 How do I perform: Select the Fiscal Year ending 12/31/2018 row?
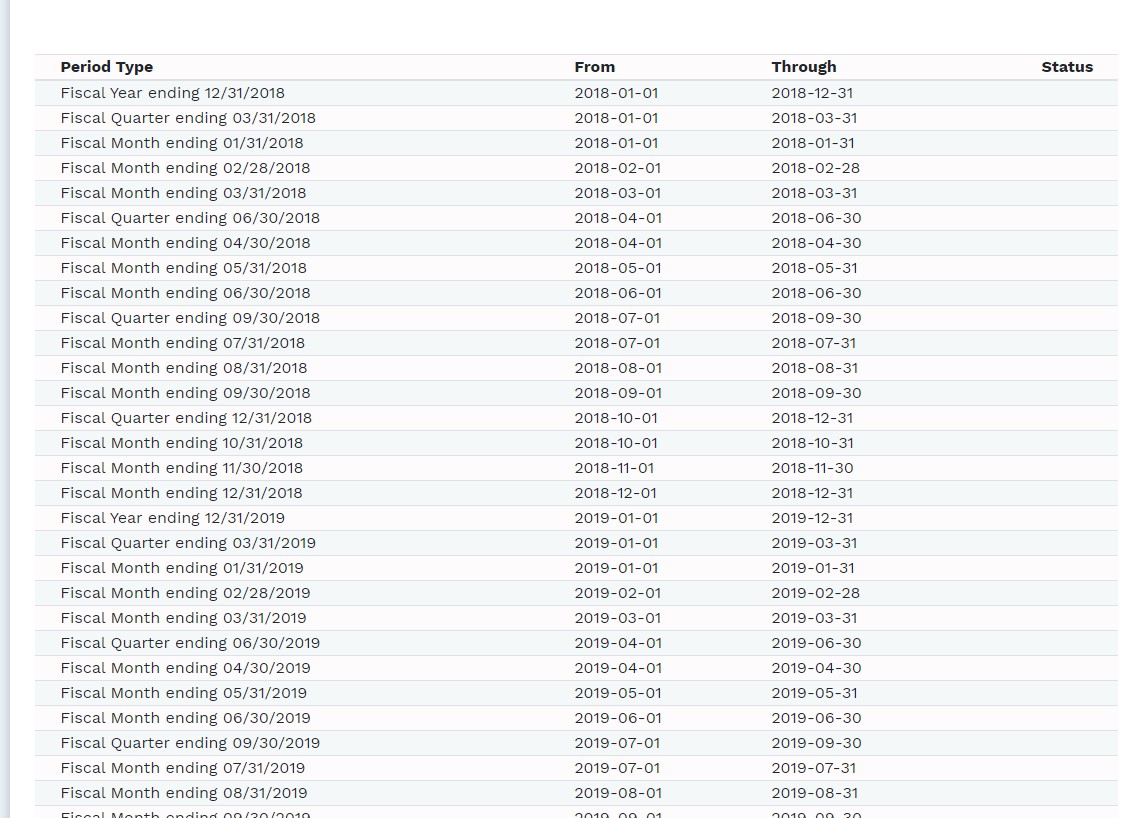coord(172,93)
